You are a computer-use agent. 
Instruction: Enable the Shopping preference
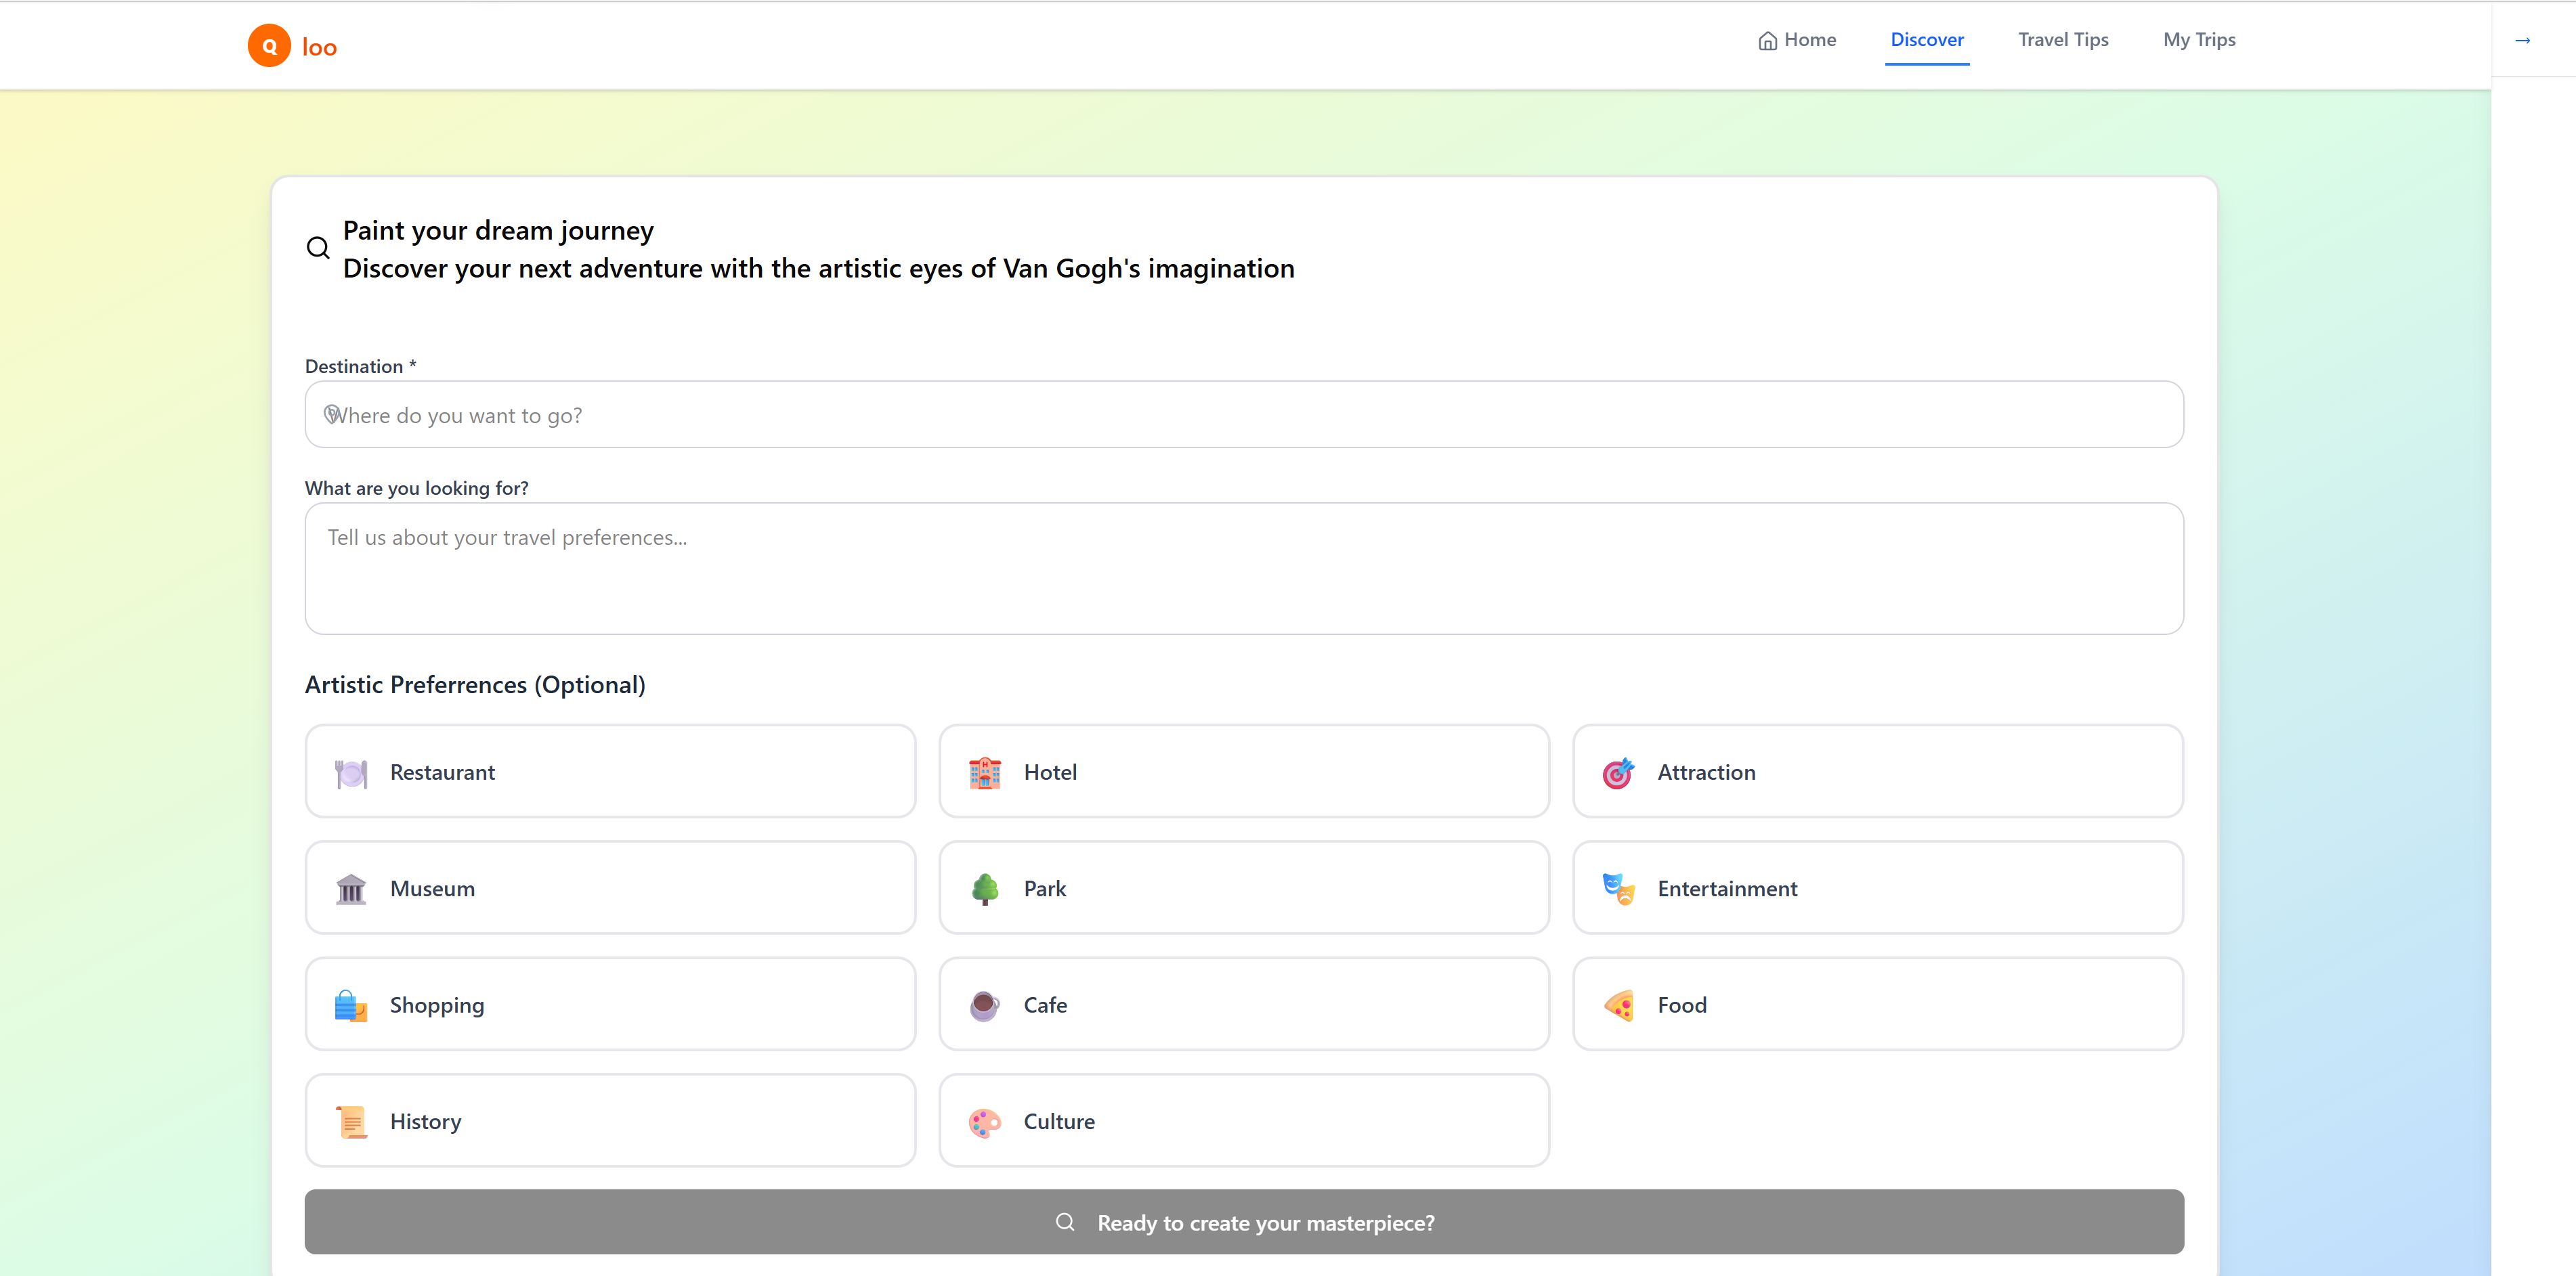[x=610, y=1005]
